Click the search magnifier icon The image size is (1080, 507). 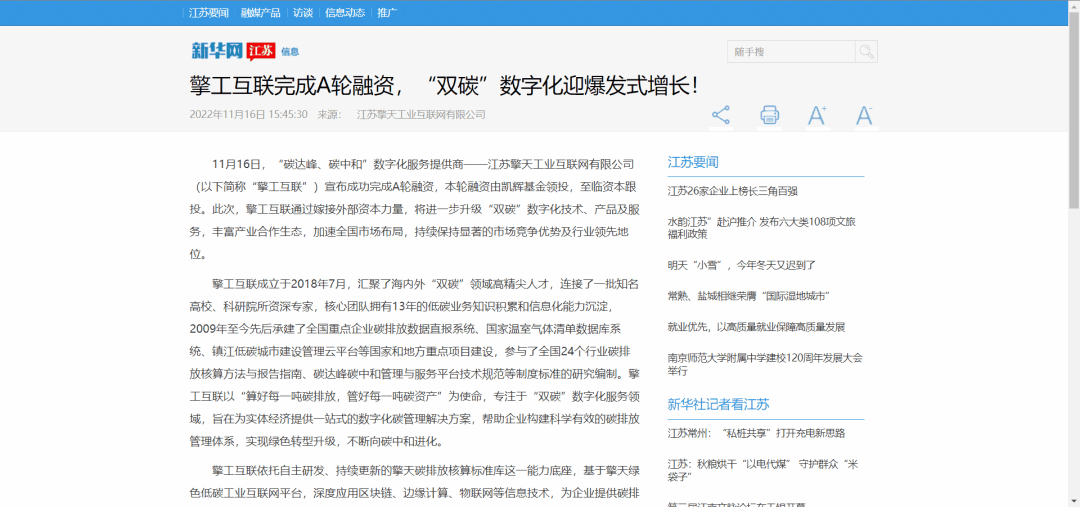click(866, 52)
